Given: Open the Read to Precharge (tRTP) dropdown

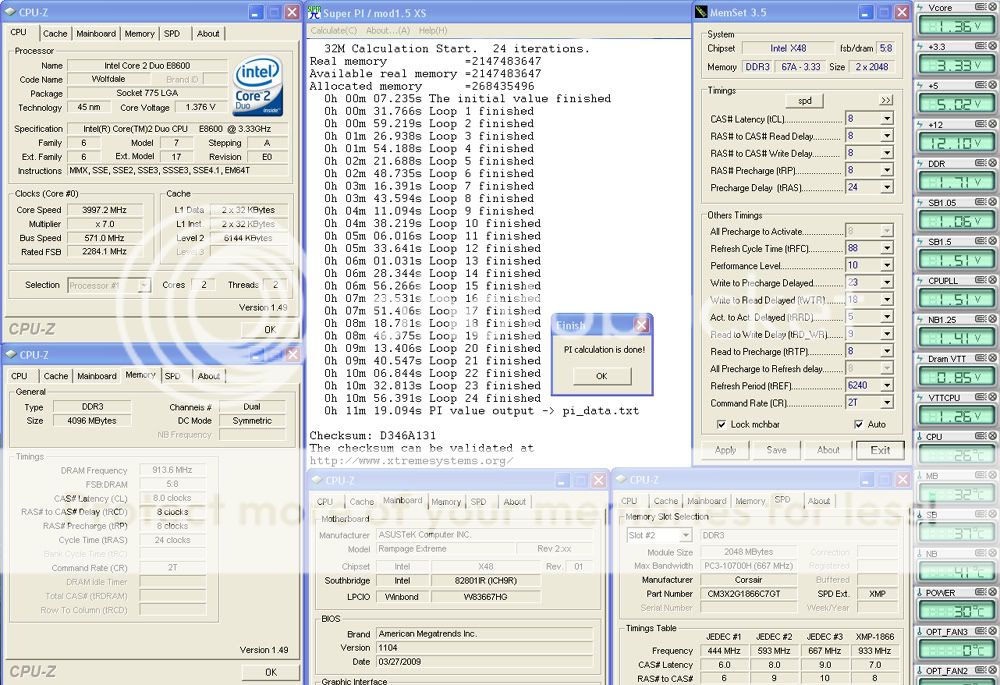Looking at the screenshot, I should [887, 351].
